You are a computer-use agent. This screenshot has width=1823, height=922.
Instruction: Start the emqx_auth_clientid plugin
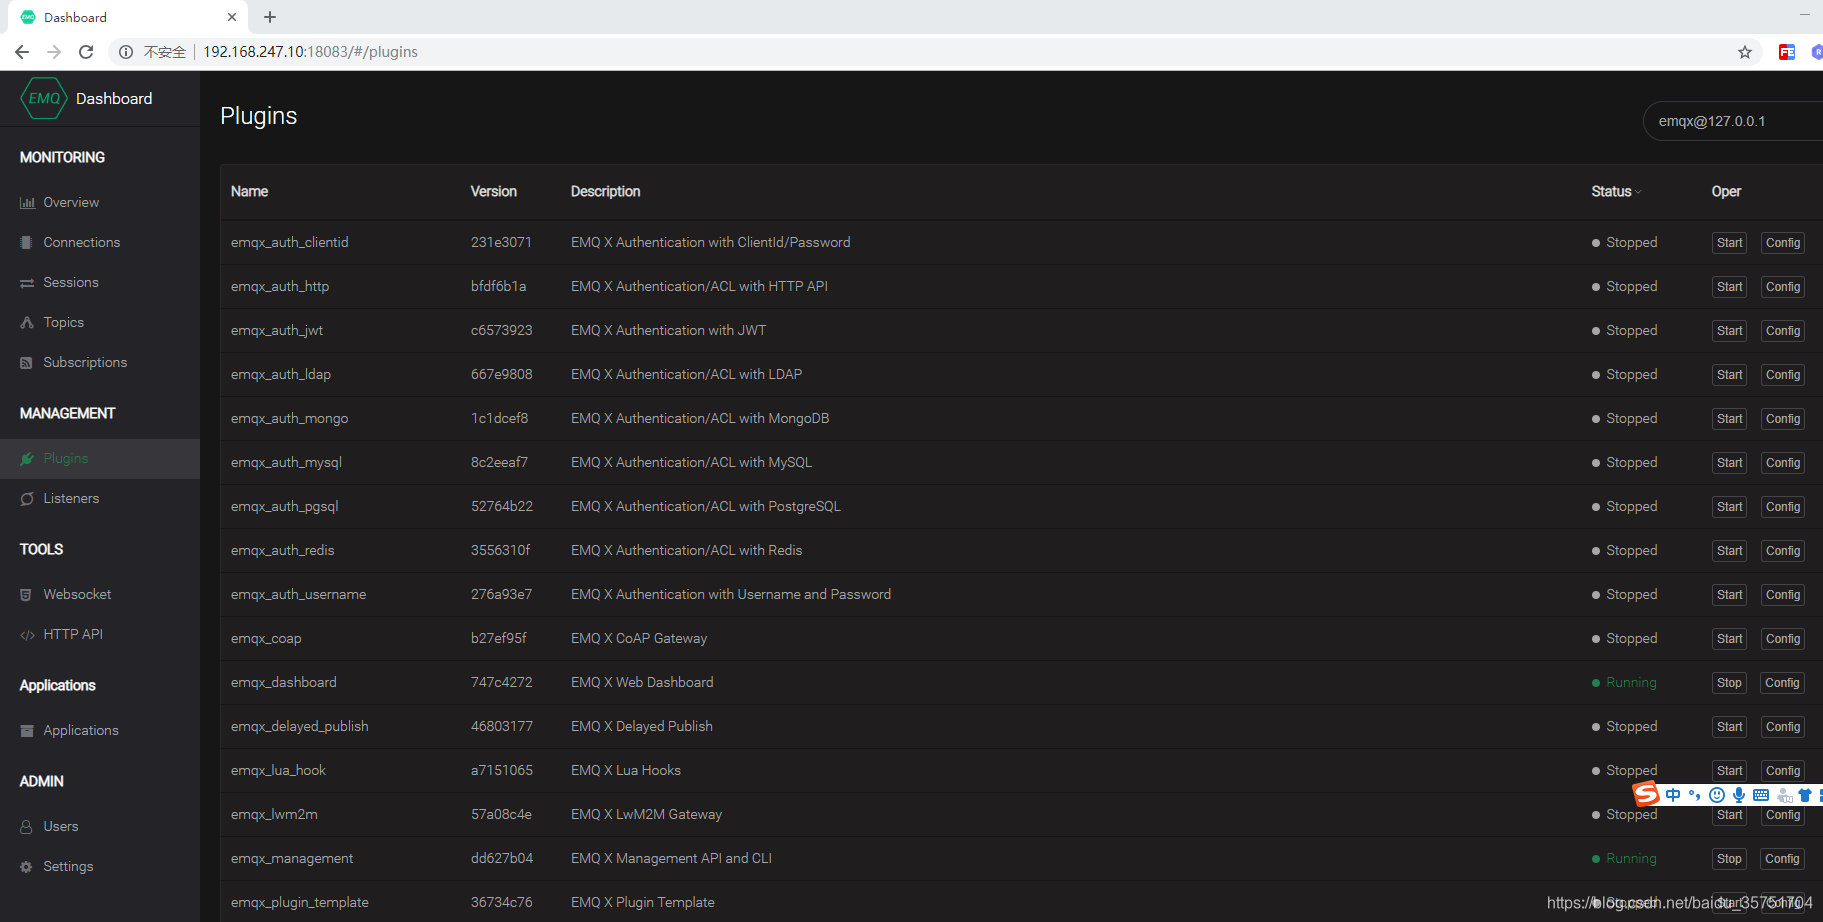tap(1729, 243)
